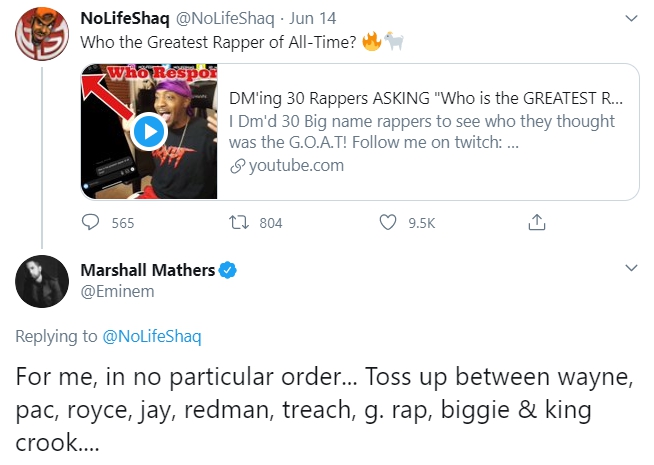654x465 pixels.
Task: Open the share icon menu
Action: click(x=536, y=222)
